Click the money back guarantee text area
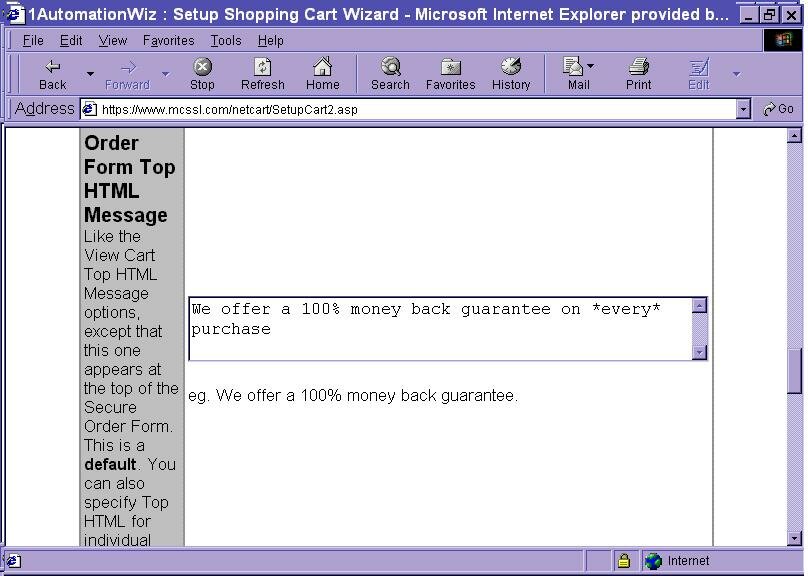The width and height of the screenshot is (808, 576). click(440, 328)
